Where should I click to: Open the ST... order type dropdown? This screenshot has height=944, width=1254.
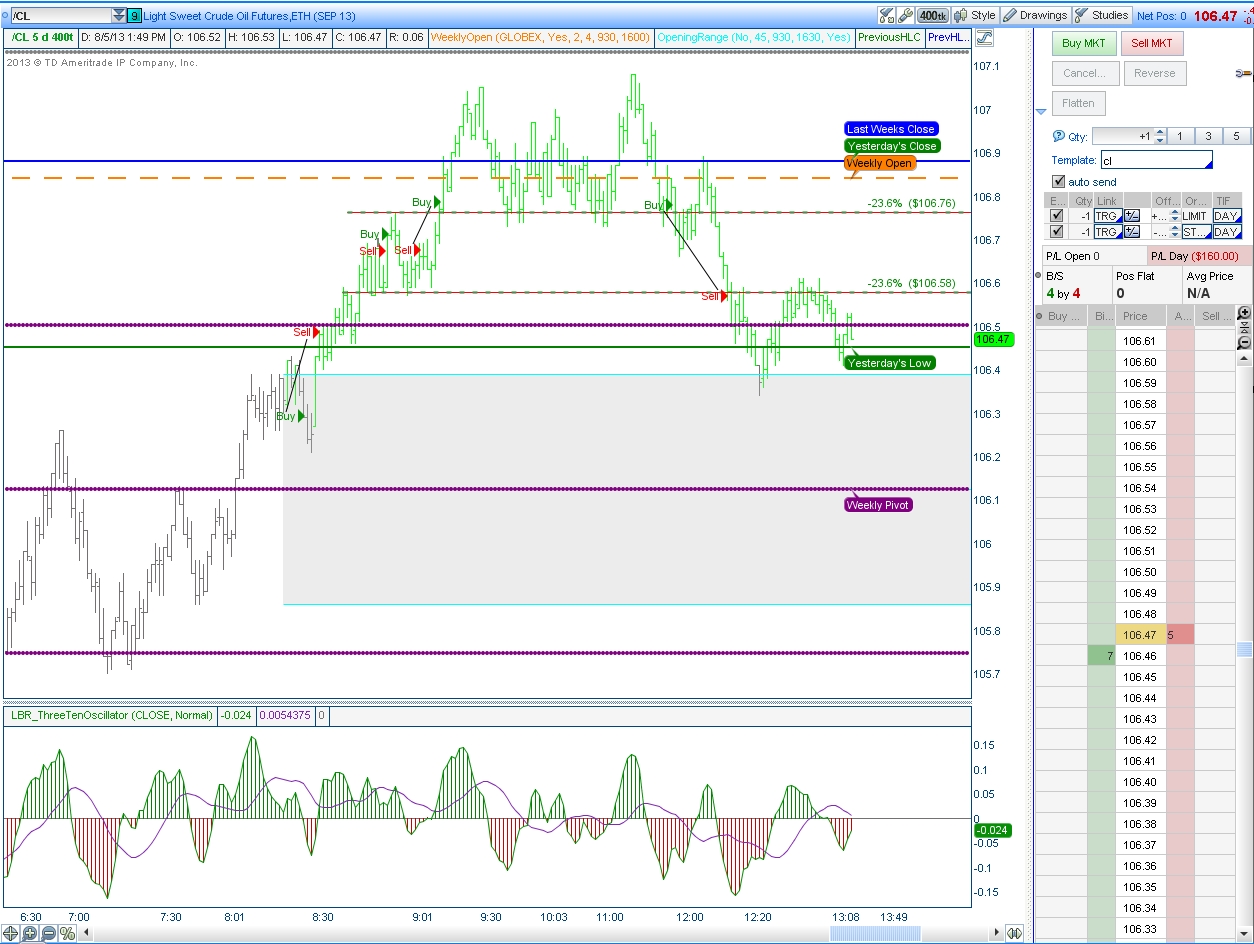1196,232
